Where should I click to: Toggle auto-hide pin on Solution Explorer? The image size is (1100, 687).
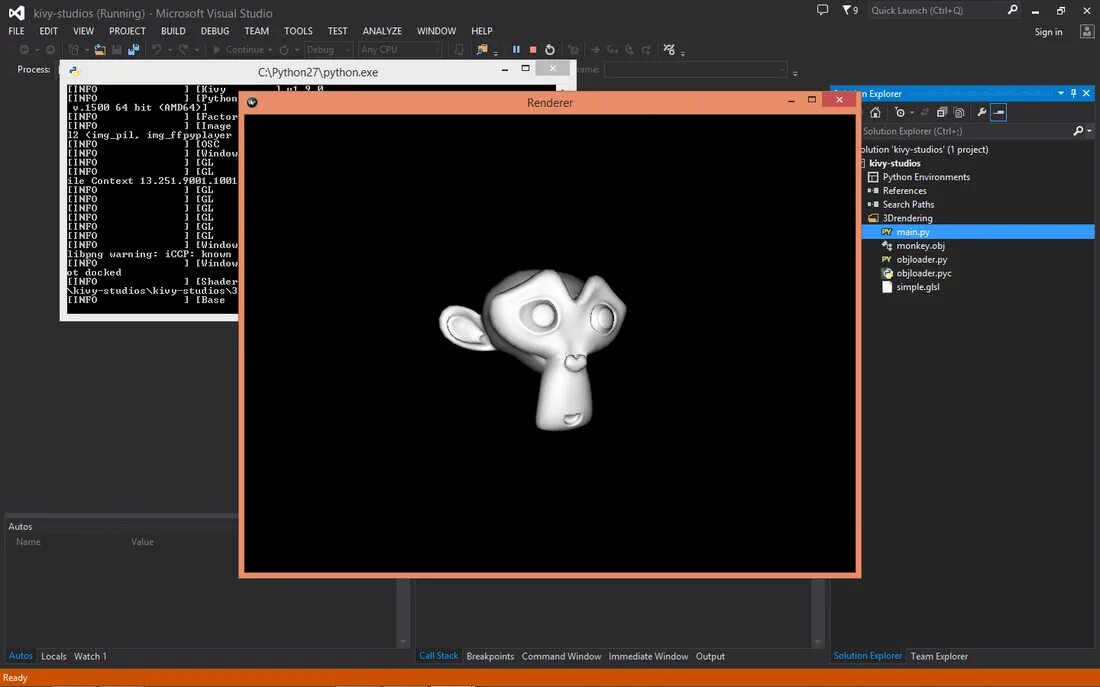(x=1073, y=93)
